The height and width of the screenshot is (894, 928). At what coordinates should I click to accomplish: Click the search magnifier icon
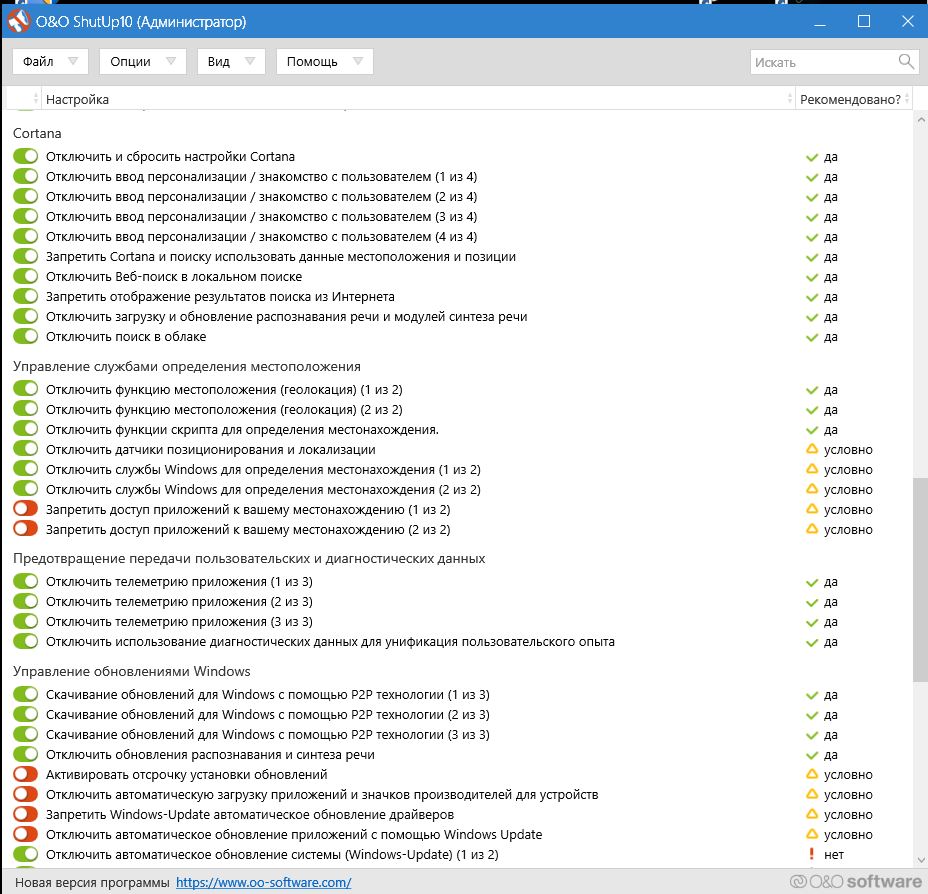[x=906, y=61]
